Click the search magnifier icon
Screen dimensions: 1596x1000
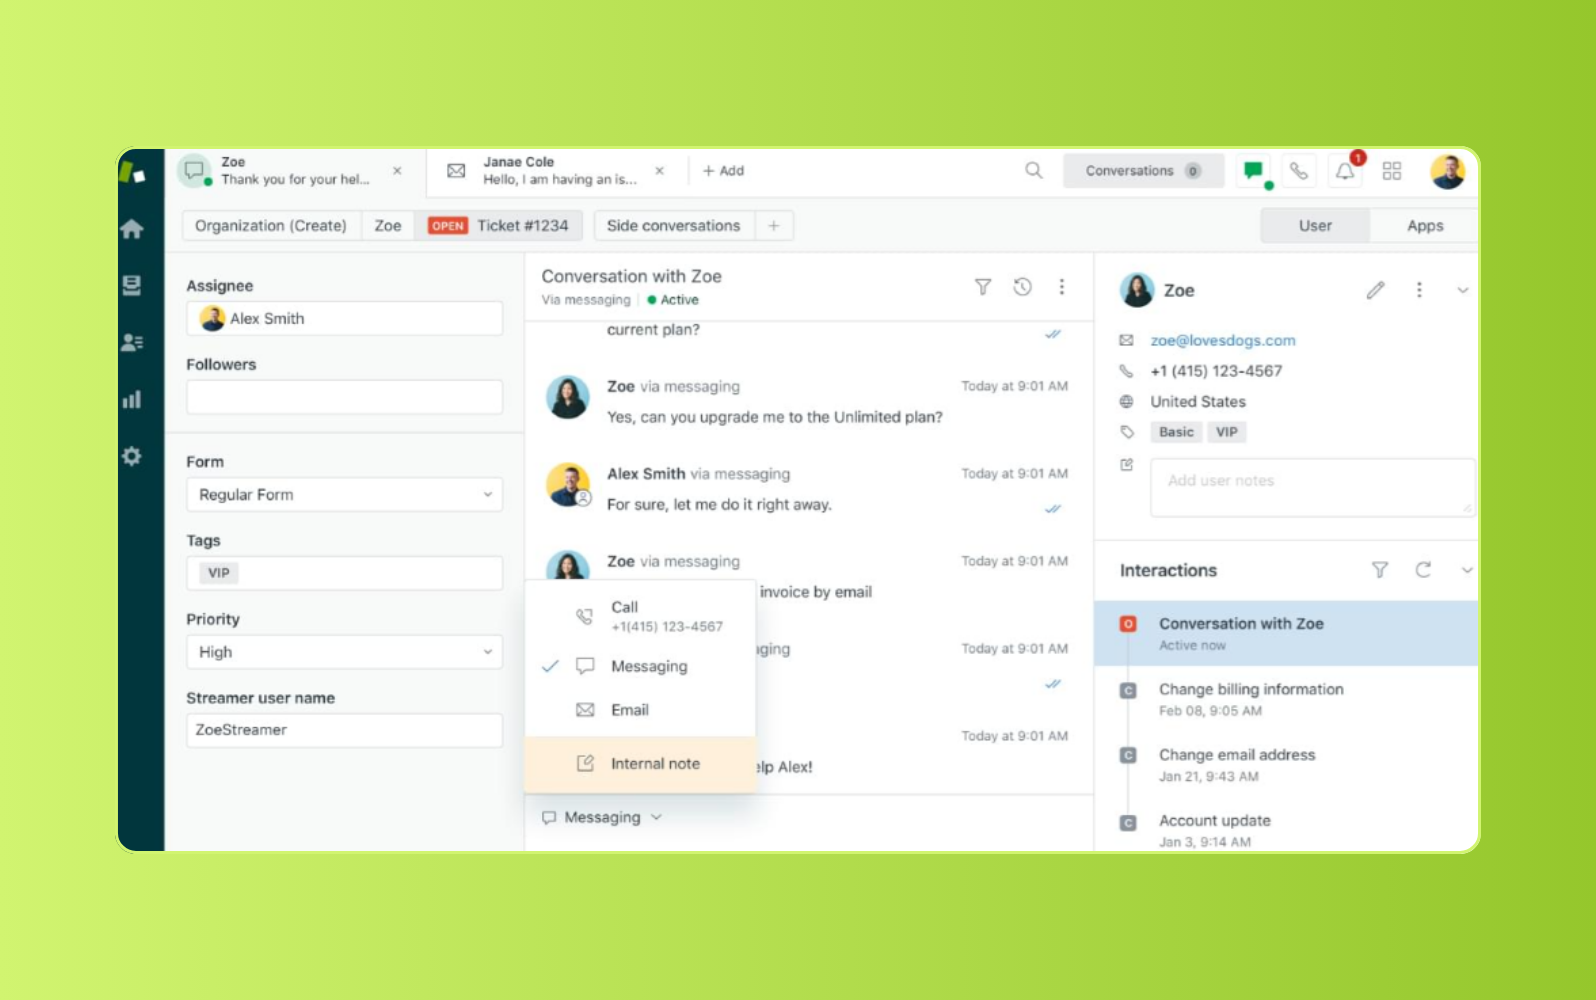click(x=1034, y=171)
